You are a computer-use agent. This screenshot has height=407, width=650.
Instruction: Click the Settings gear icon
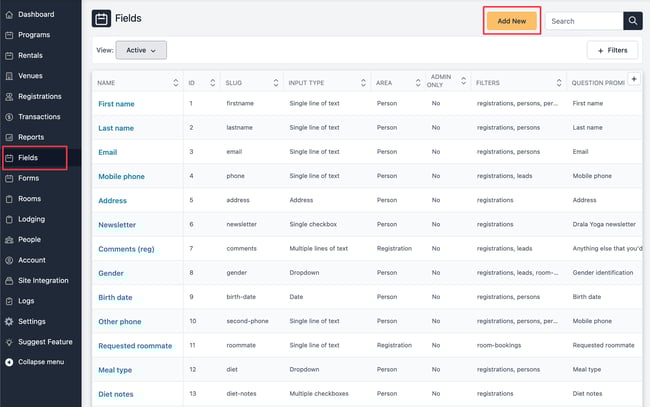click(9, 322)
